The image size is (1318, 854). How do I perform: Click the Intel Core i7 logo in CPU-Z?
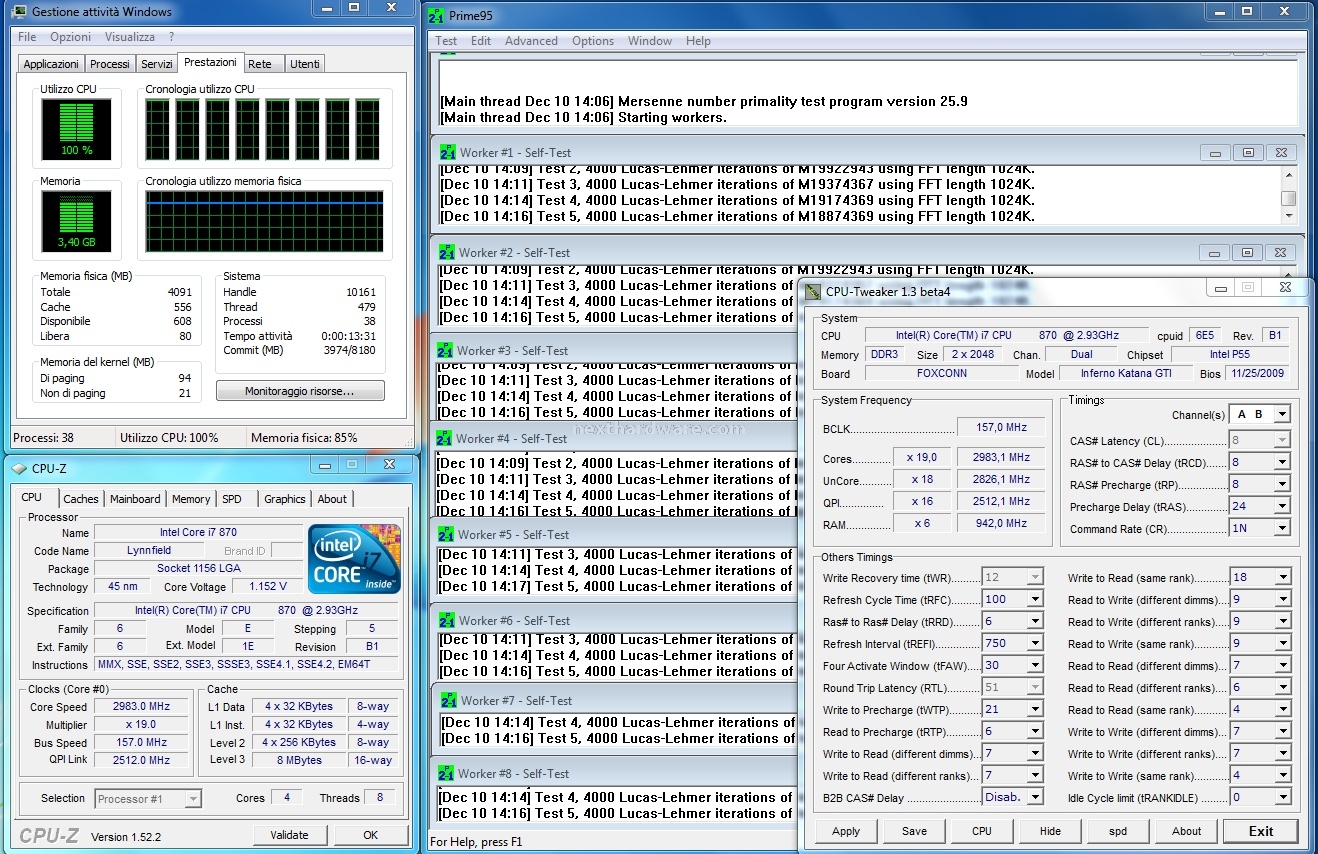355,558
